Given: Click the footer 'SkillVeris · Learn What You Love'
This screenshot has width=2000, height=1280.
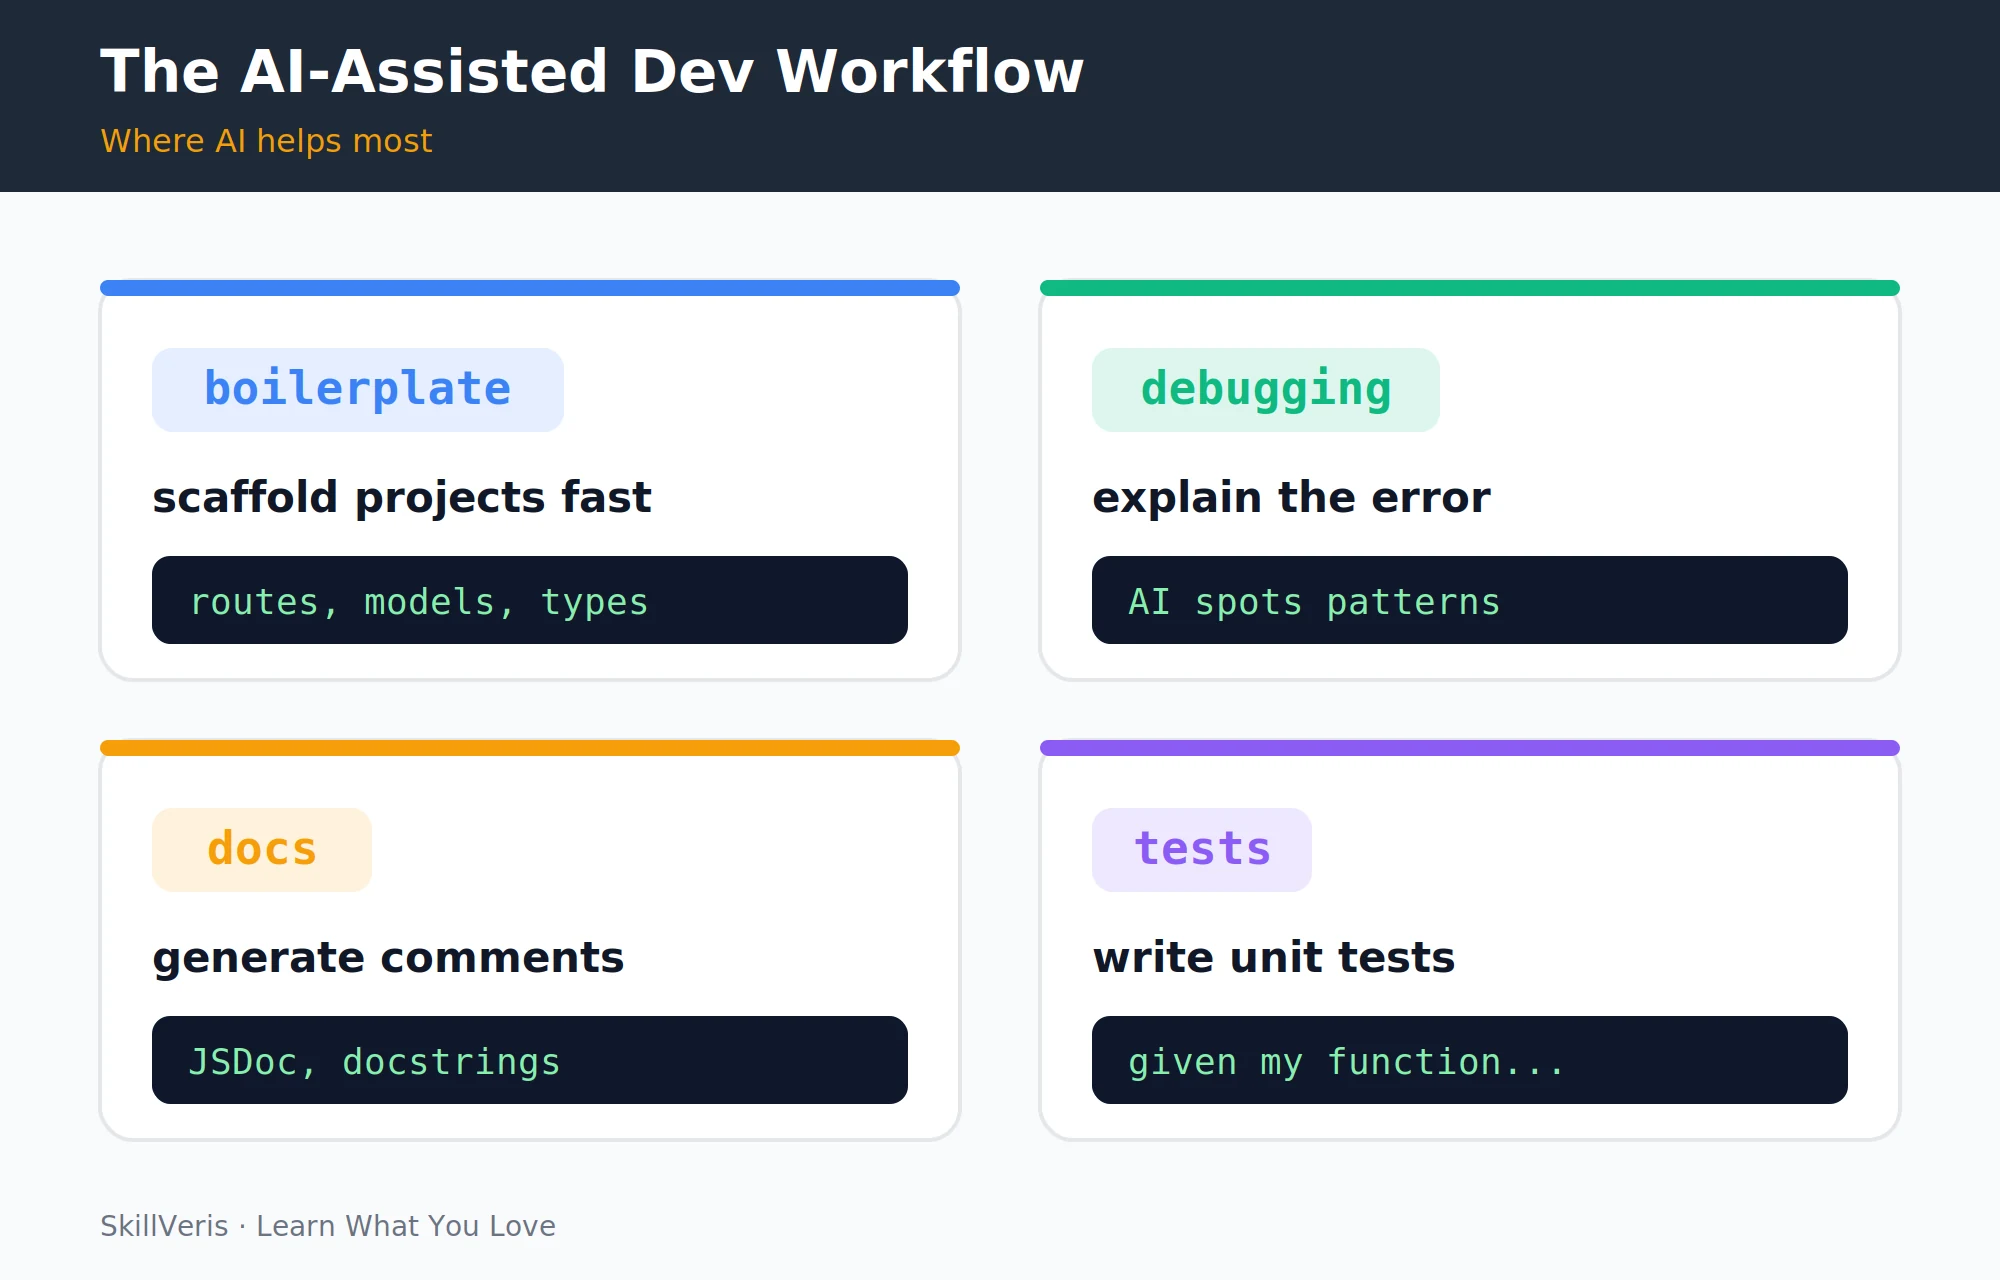Looking at the screenshot, I should [x=328, y=1226].
